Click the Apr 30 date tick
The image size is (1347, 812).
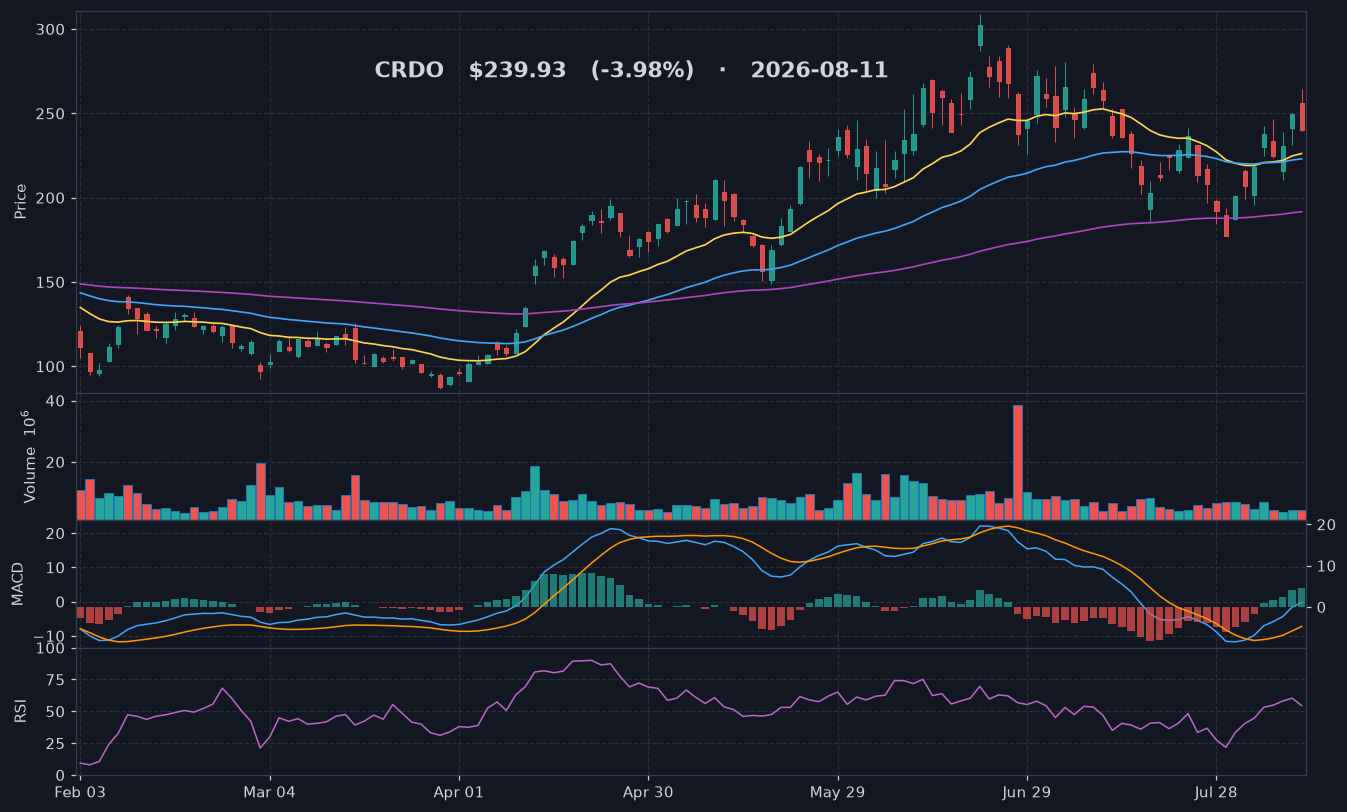[648, 792]
